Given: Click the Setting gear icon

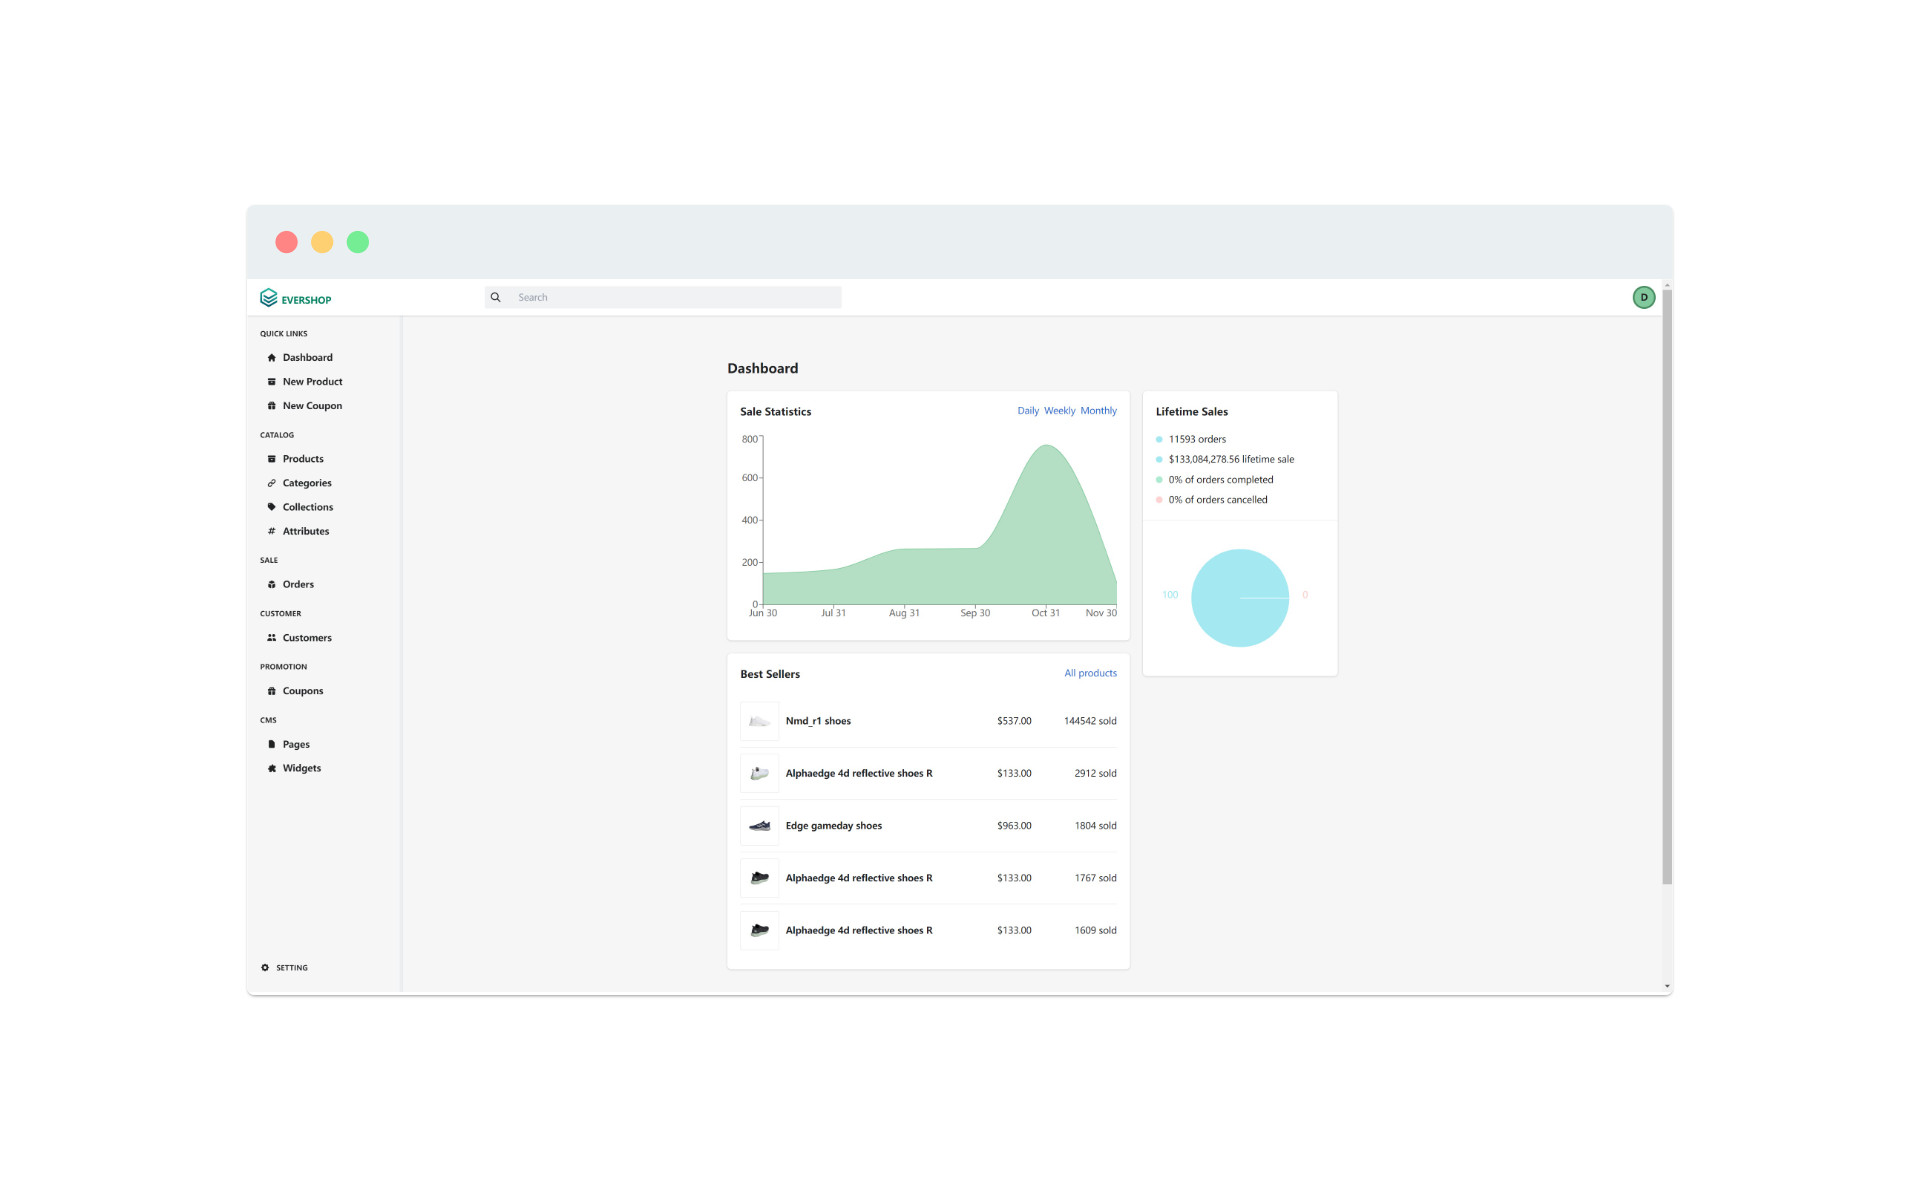Looking at the screenshot, I should pyautogui.click(x=265, y=968).
